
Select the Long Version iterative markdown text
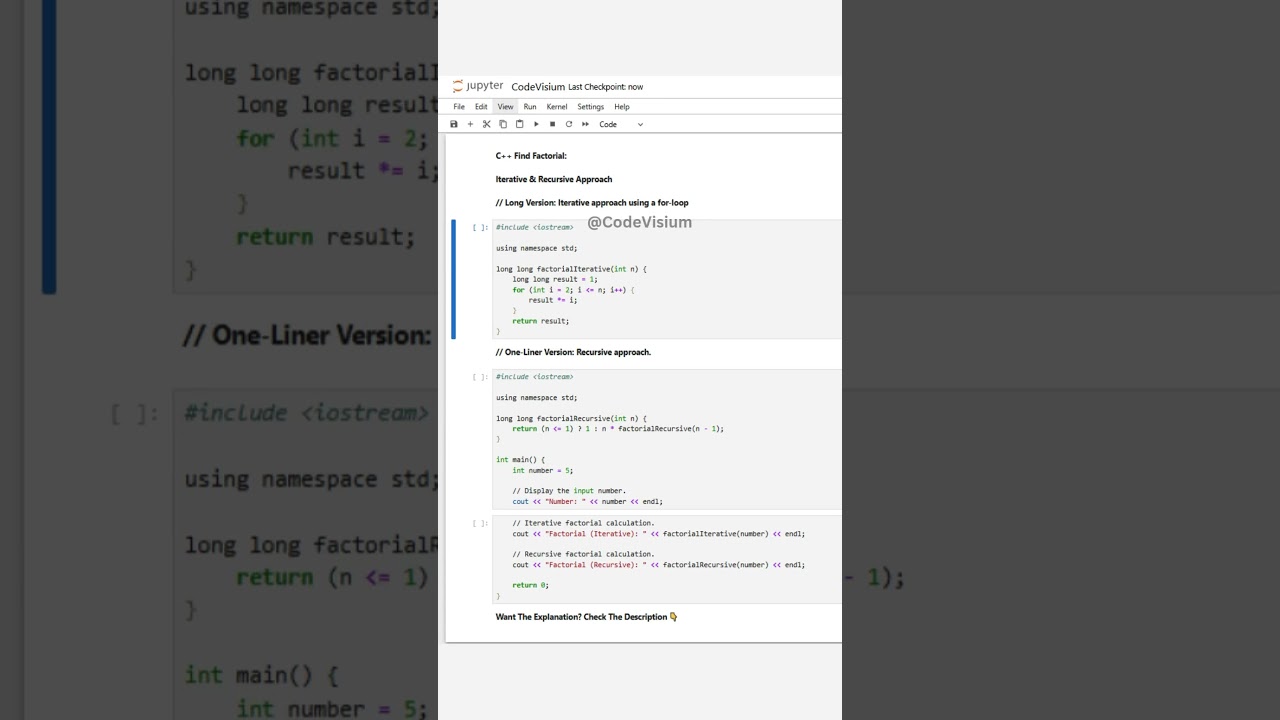point(592,203)
